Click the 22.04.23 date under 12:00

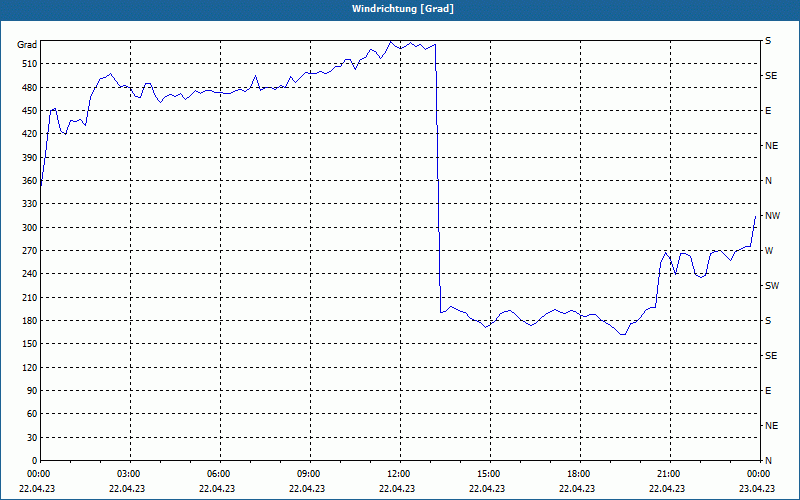click(397, 488)
